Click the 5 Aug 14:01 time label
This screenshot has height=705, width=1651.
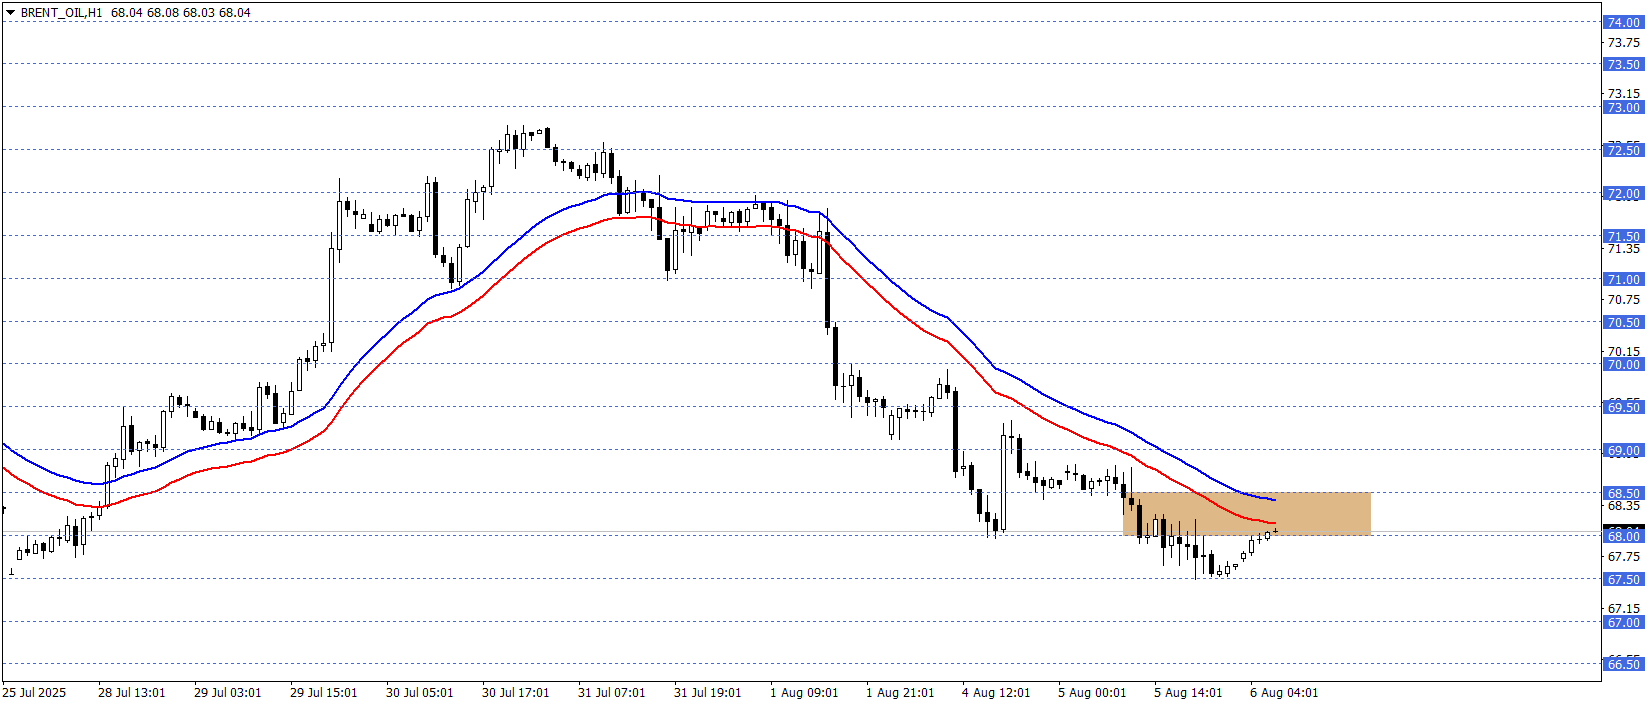tap(1188, 692)
